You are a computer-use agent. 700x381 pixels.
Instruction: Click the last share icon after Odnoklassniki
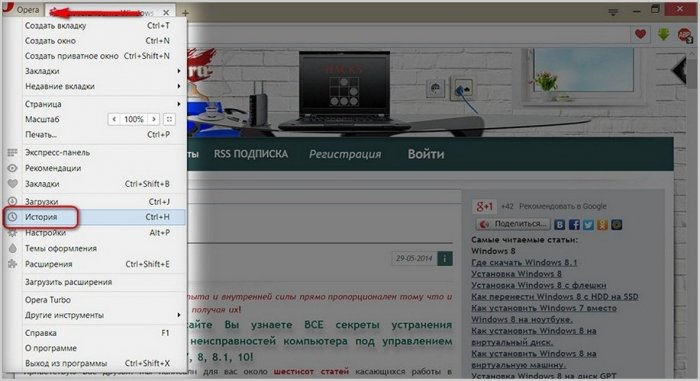point(617,225)
